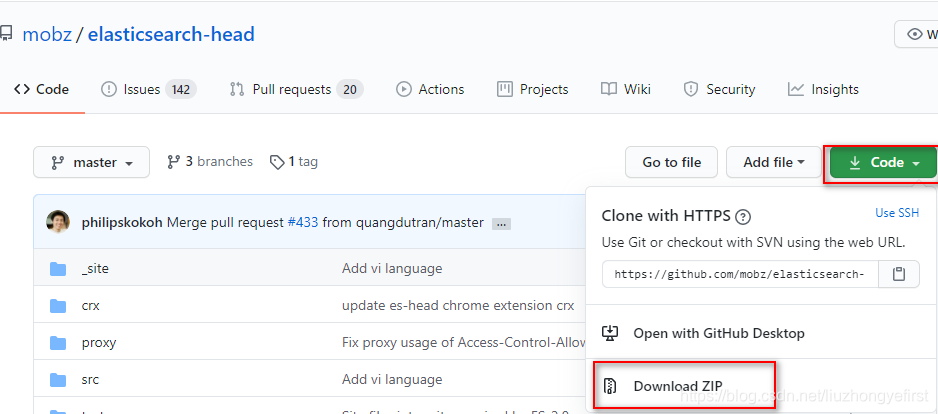Open the _site folder
Viewport: 938px width, 414px height.
[x=95, y=269]
